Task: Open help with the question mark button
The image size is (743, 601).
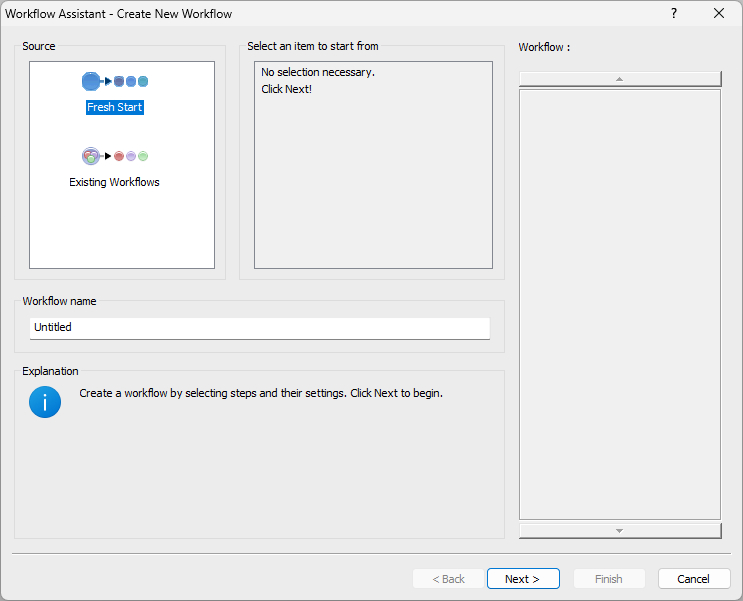Action: [674, 13]
